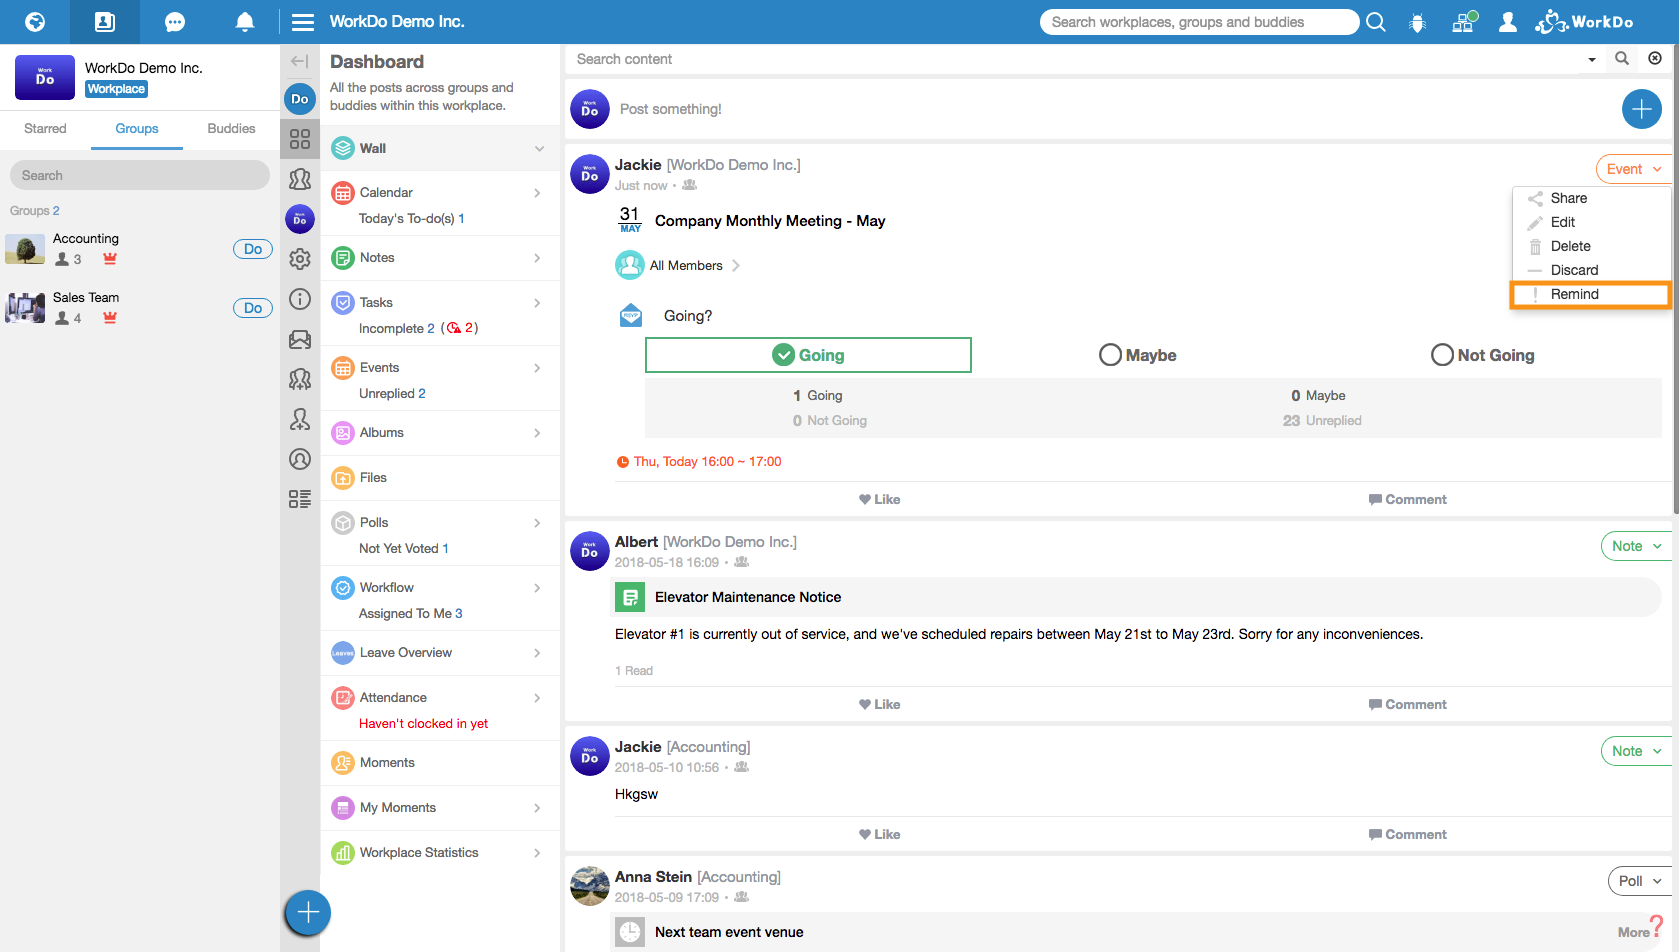Choose Remind from the event menu
Image resolution: width=1679 pixels, height=952 pixels.
[x=1590, y=294]
